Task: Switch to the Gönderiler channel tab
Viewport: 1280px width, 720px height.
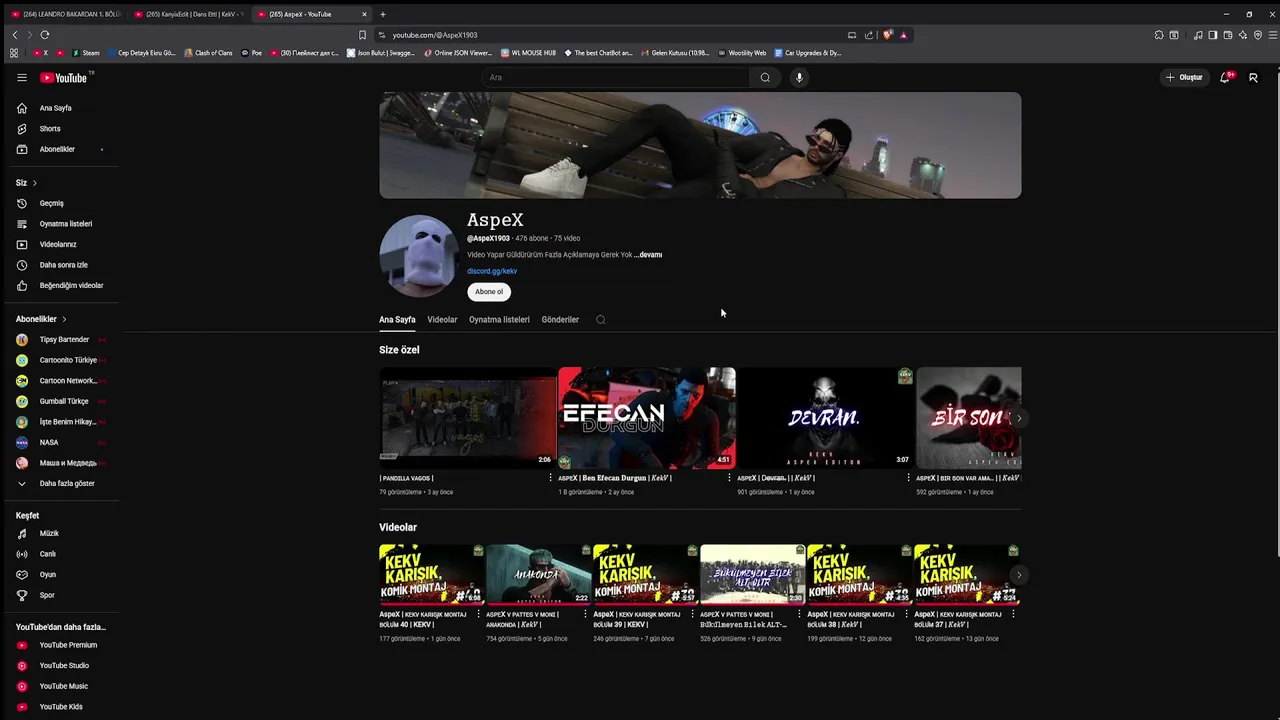Action: coord(560,320)
